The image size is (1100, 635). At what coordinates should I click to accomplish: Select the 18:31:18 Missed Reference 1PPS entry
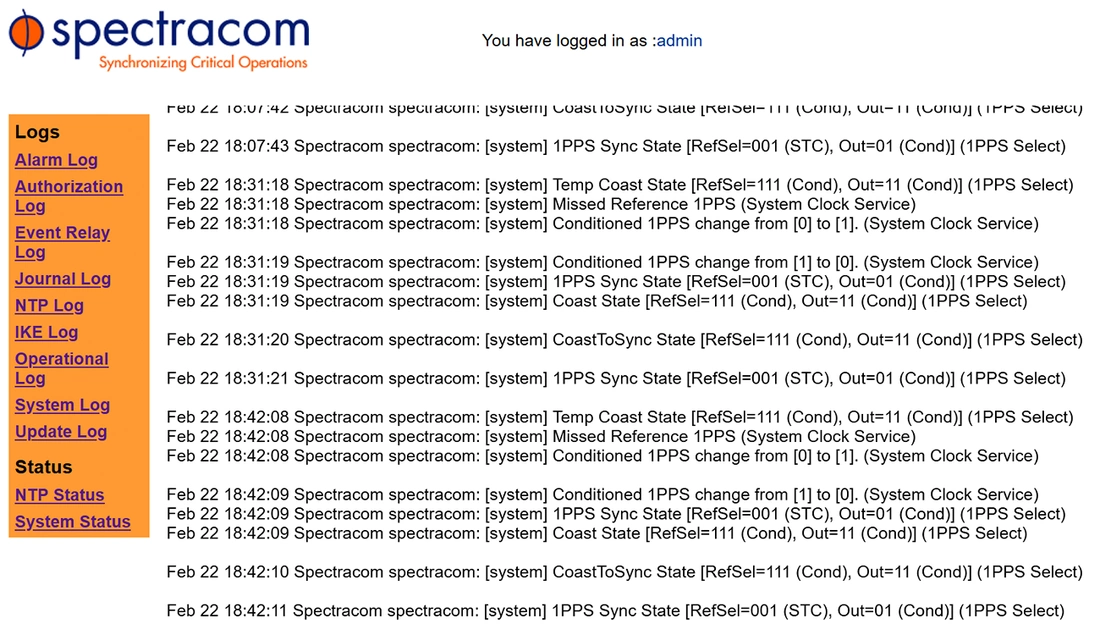coord(541,204)
